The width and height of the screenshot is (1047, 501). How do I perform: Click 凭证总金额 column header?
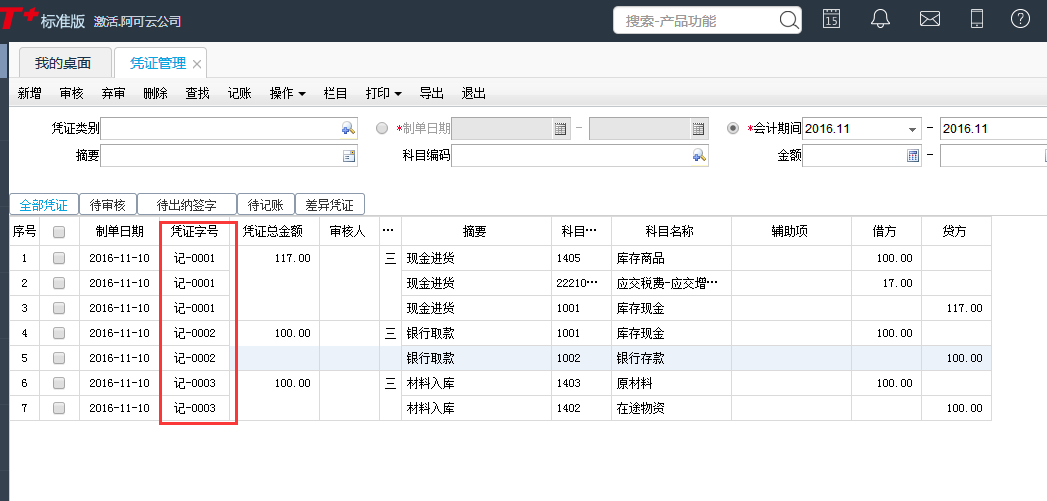click(x=272, y=231)
